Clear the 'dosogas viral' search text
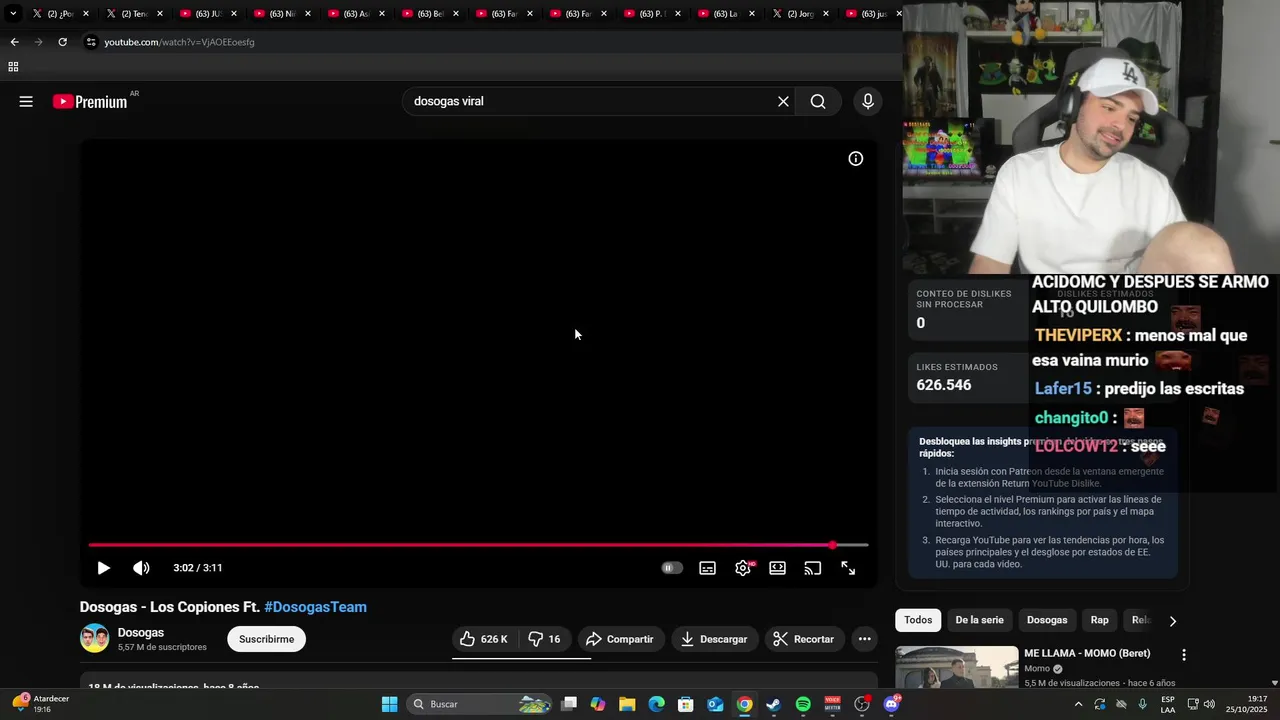The image size is (1280, 720). [783, 101]
